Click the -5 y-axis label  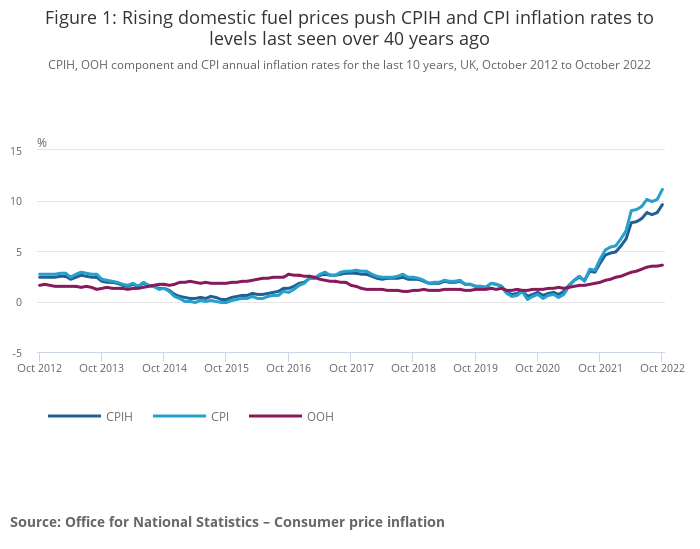(16, 354)
